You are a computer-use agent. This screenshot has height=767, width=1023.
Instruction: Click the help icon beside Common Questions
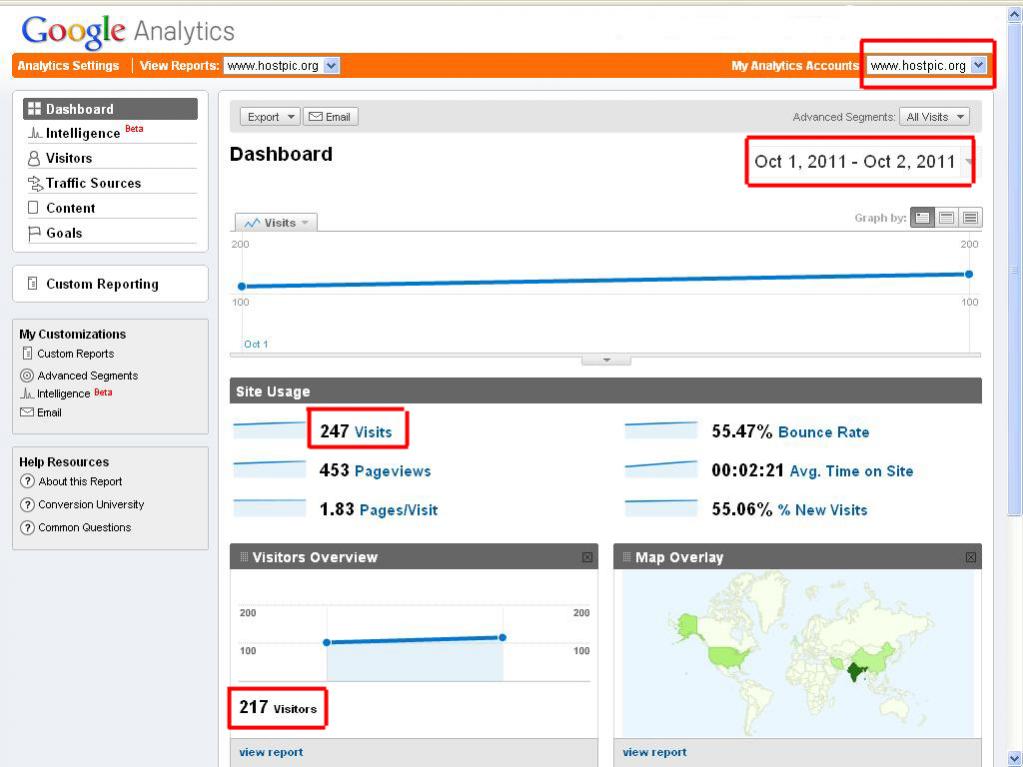(27, 527)
